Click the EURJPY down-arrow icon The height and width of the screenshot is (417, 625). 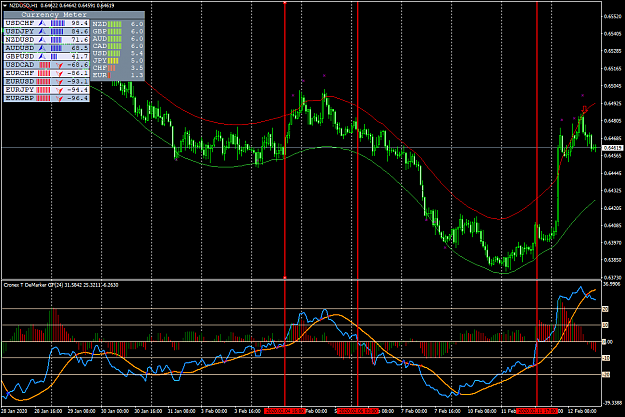tap(60, 90)
